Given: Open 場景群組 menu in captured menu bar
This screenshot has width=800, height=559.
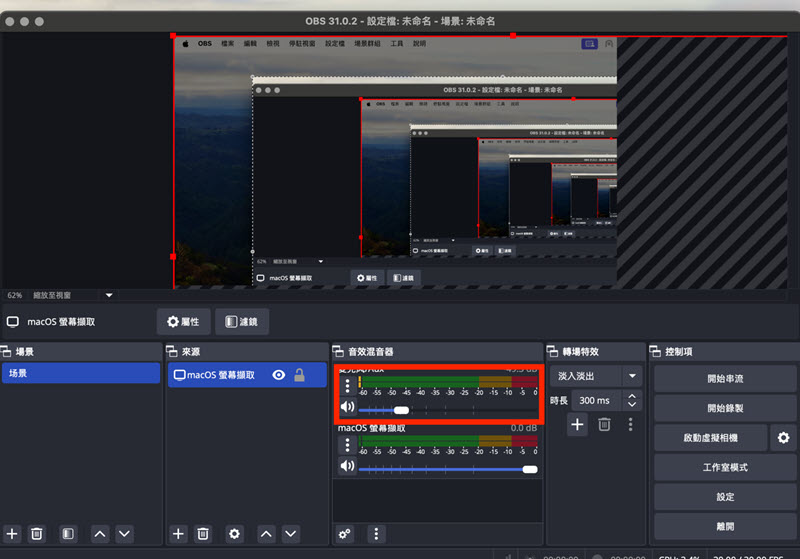Looking at the screenshot, I should tap(367, 43).
